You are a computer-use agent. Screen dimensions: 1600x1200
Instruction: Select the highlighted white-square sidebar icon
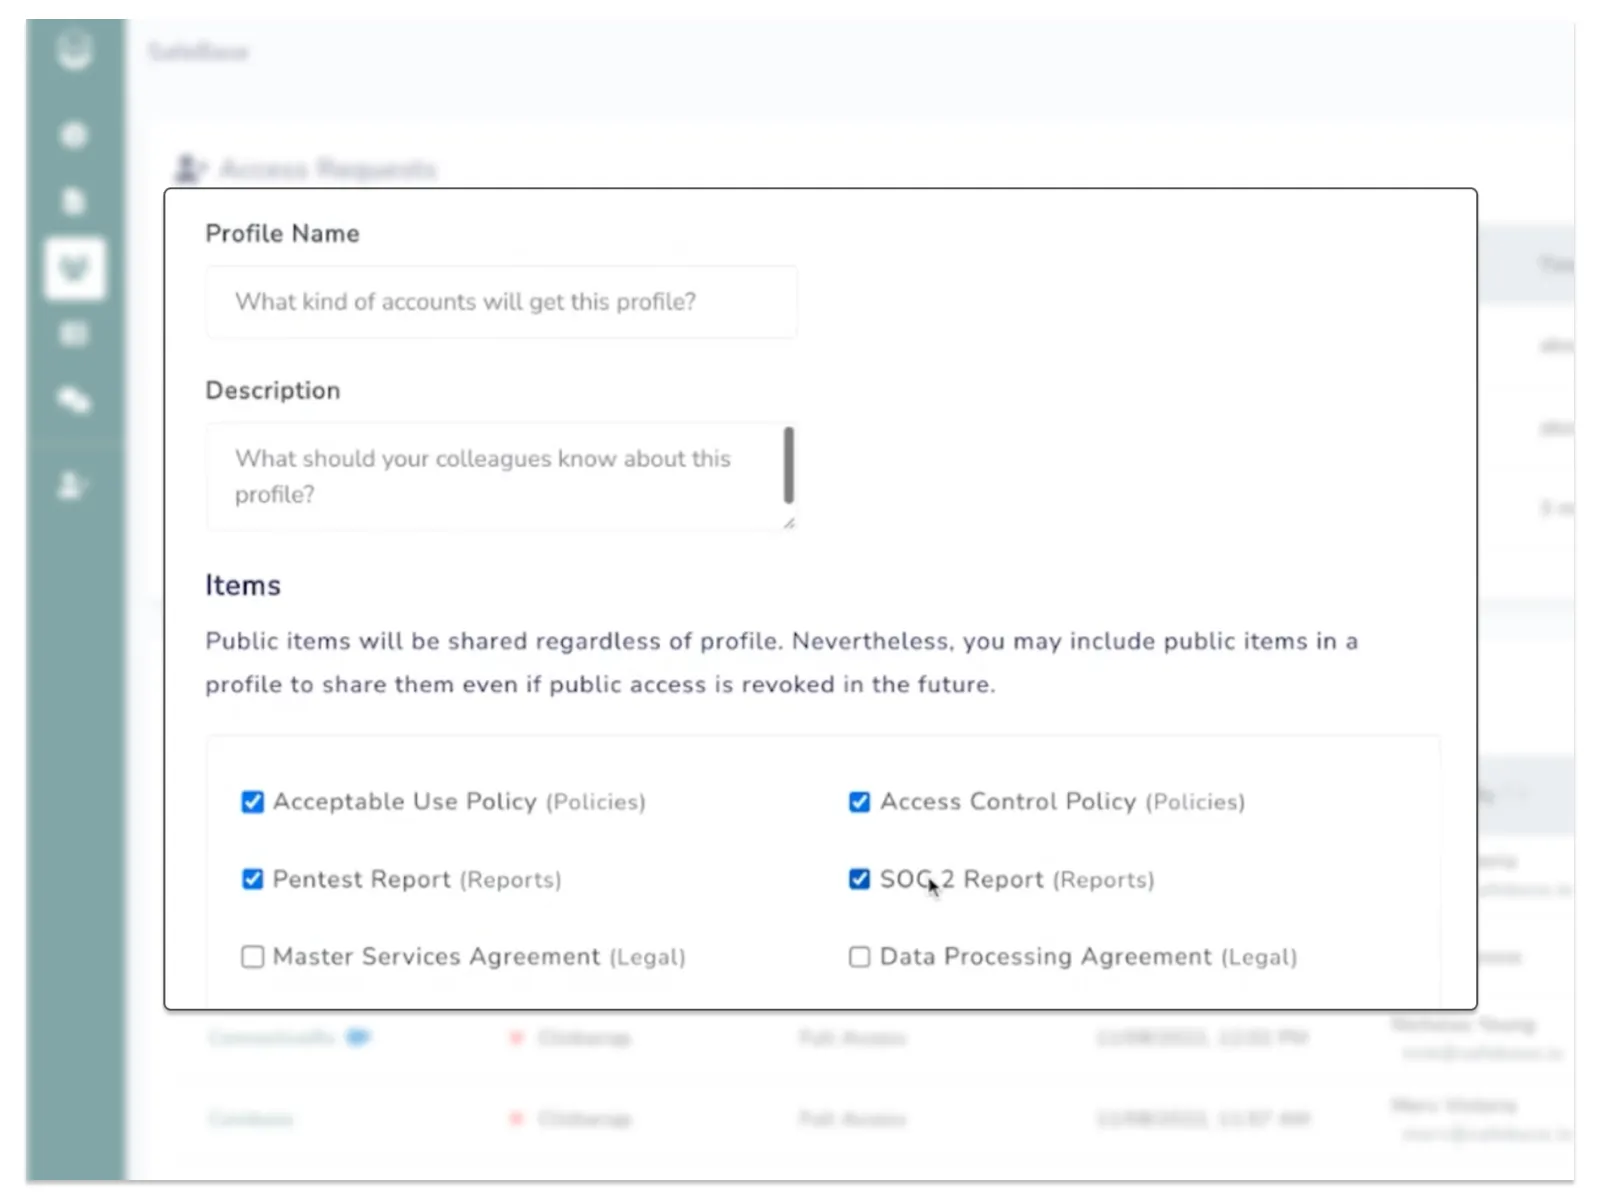coord(75,268)
